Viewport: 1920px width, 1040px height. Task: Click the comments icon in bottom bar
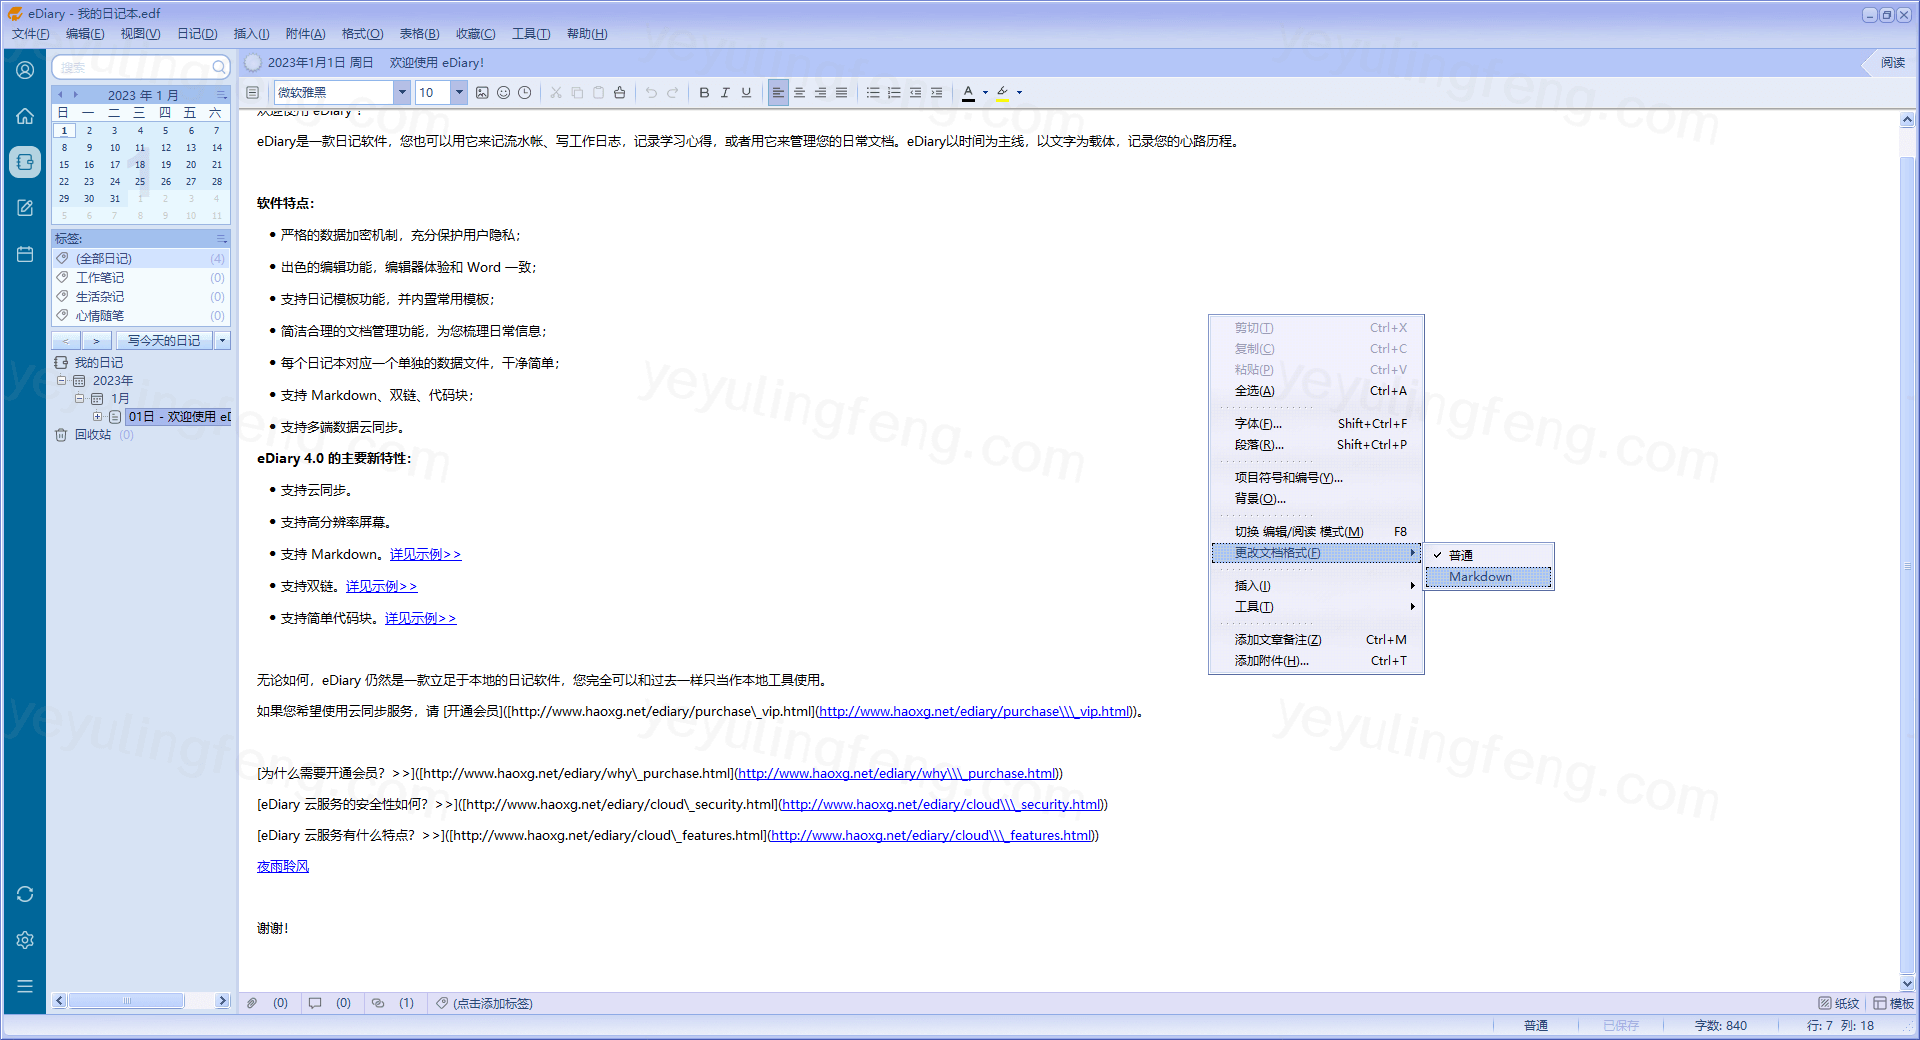coord(315,1003)
